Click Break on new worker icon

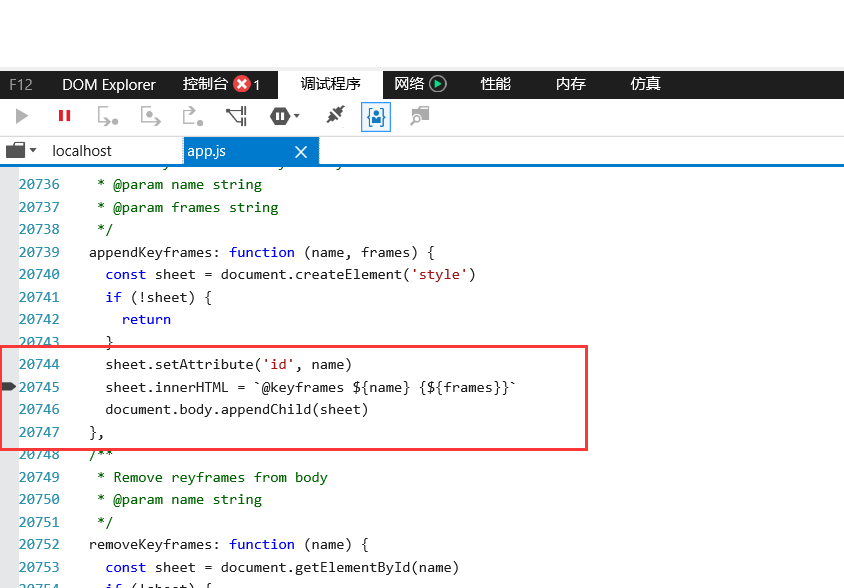point(237,116)
